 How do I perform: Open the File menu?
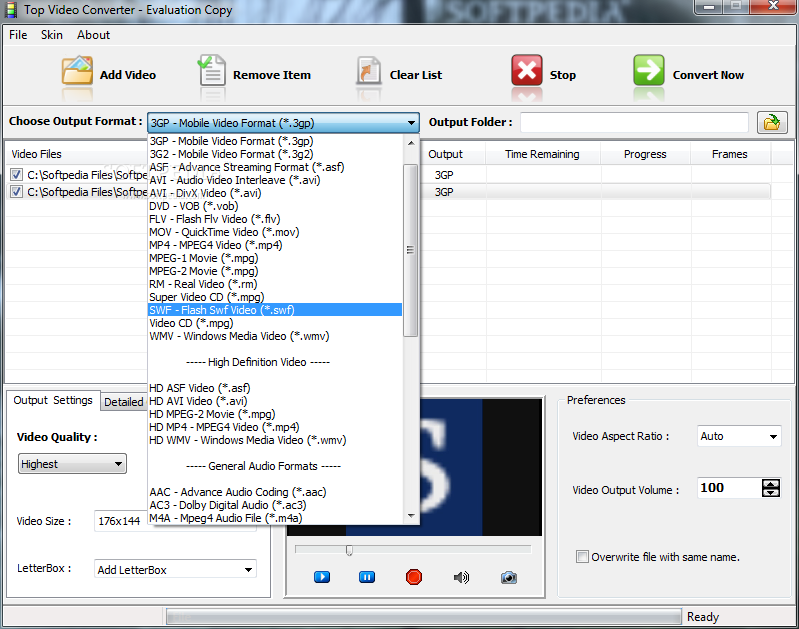[18, 35]
